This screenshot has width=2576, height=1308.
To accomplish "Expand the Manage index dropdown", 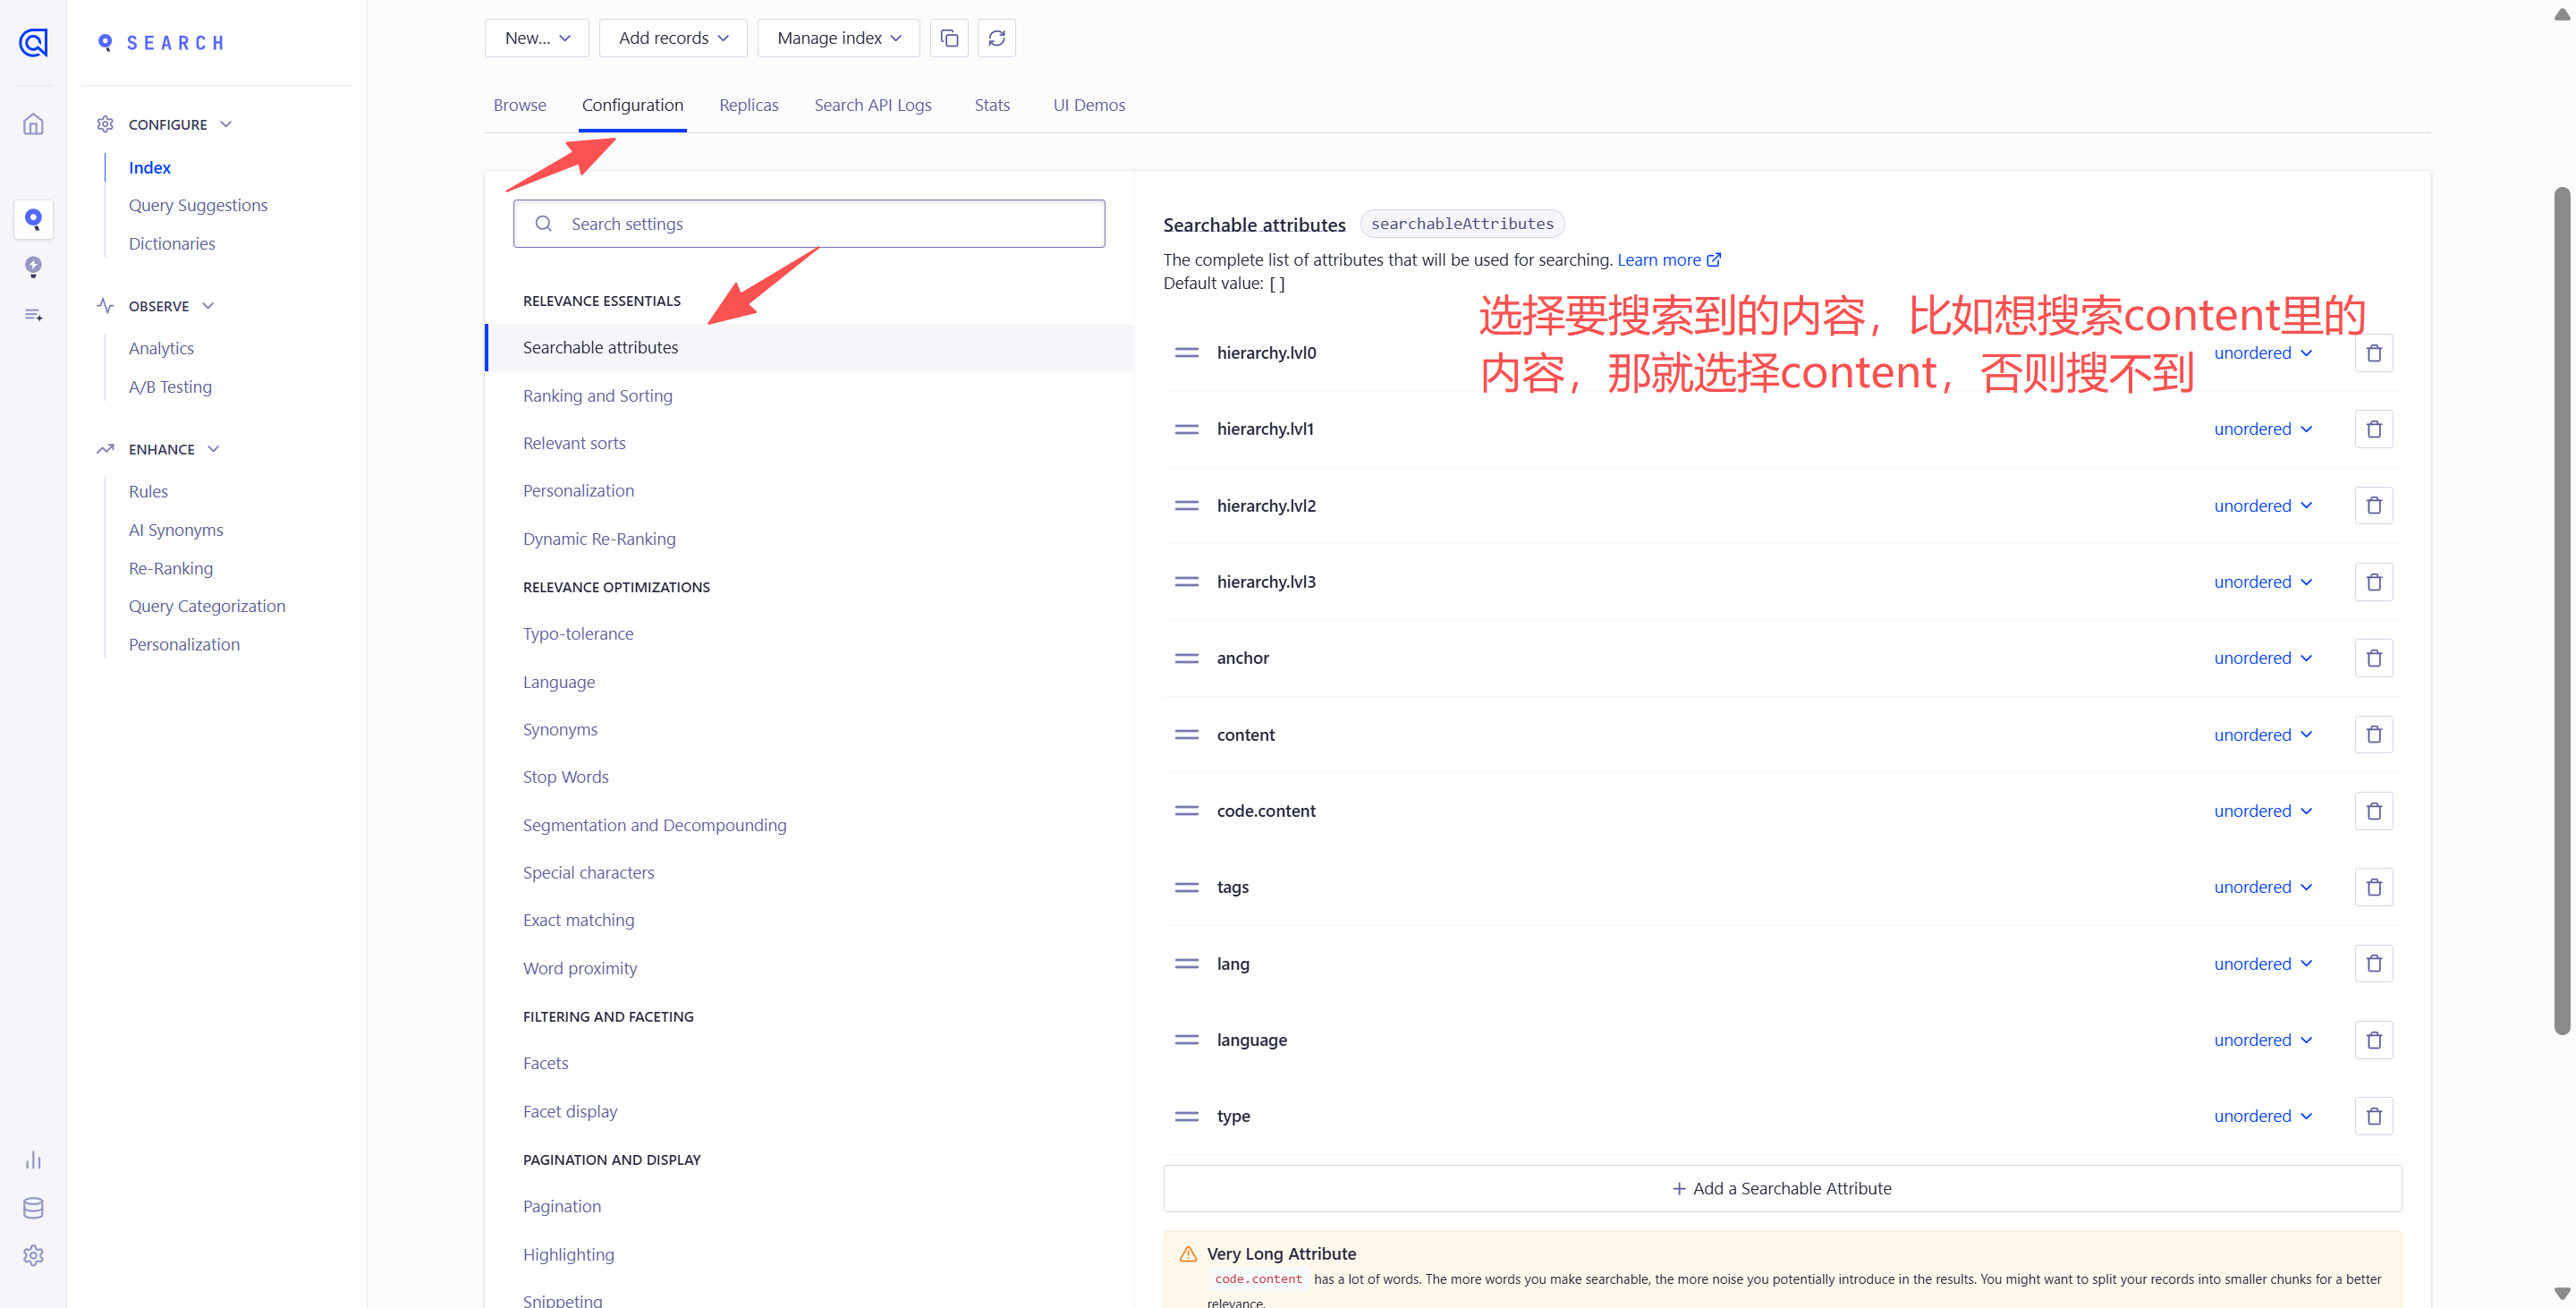I will [838, 38].
